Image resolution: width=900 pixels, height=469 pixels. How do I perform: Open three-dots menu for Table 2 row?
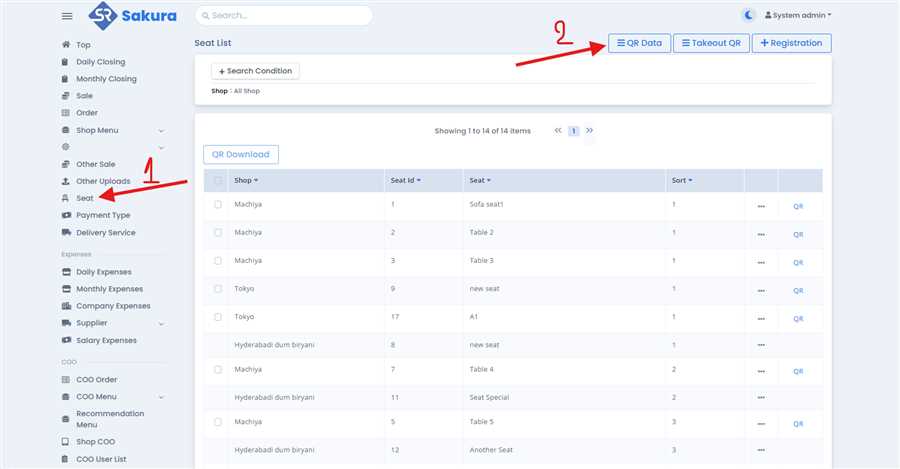761,234
